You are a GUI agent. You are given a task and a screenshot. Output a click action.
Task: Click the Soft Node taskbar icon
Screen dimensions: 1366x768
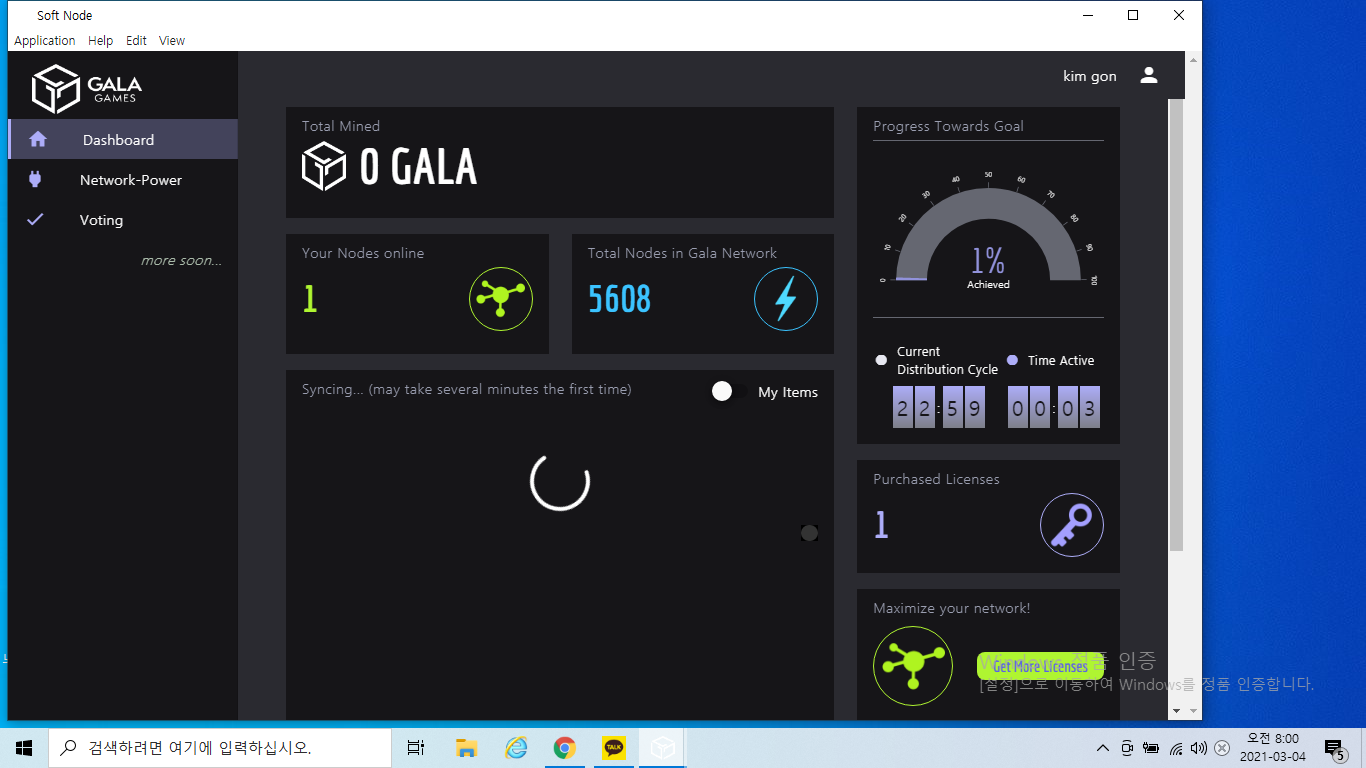point(663,748)
